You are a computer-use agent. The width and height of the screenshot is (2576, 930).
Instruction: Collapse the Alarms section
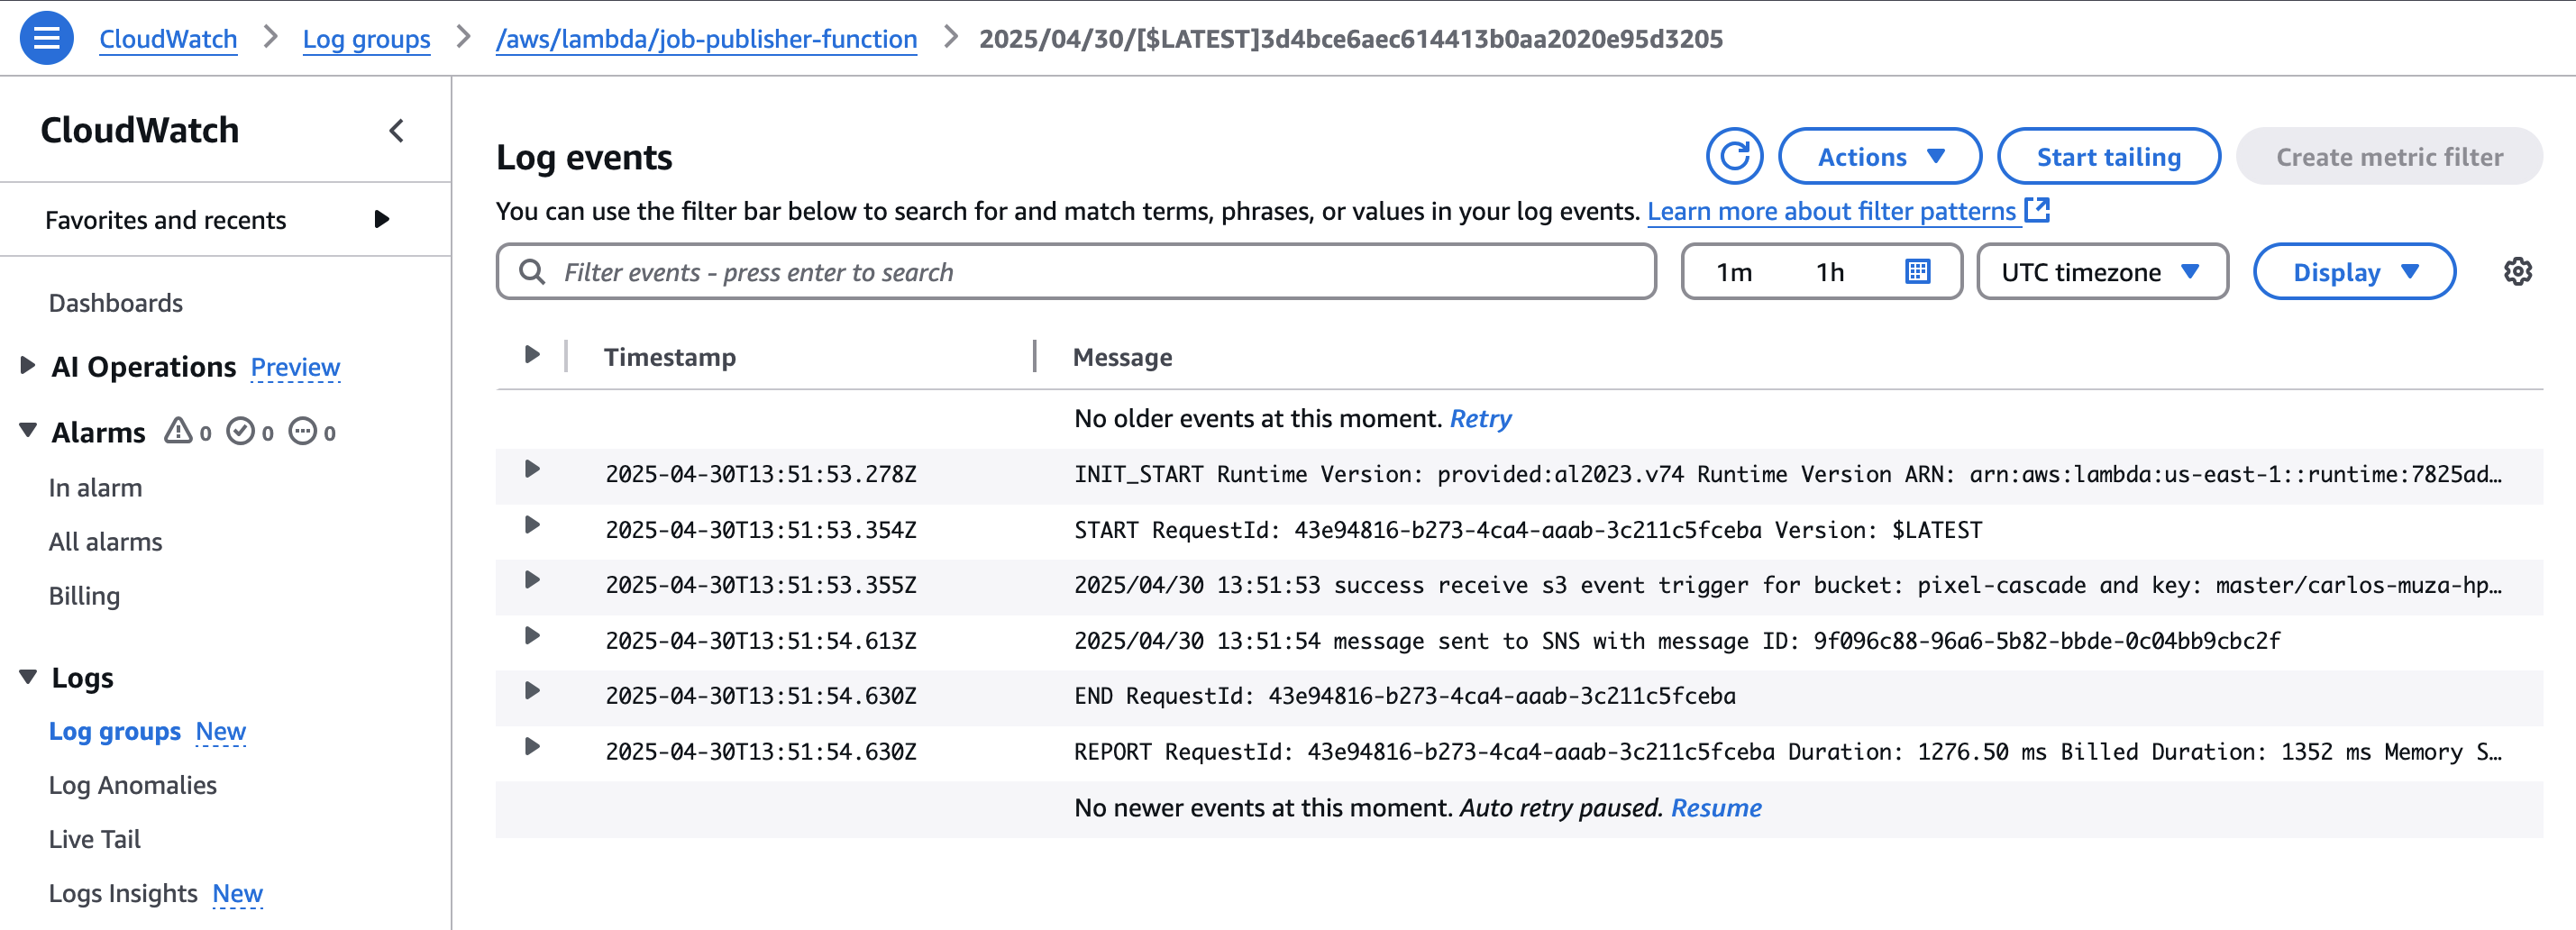coord(28,431)
